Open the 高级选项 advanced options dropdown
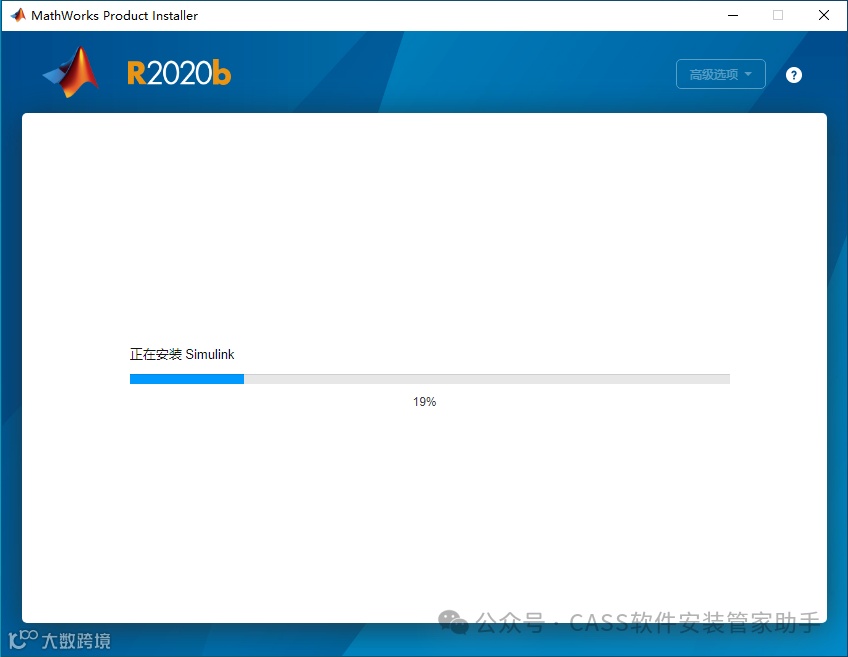Screen dimensions: 848x657 (720, 74)
